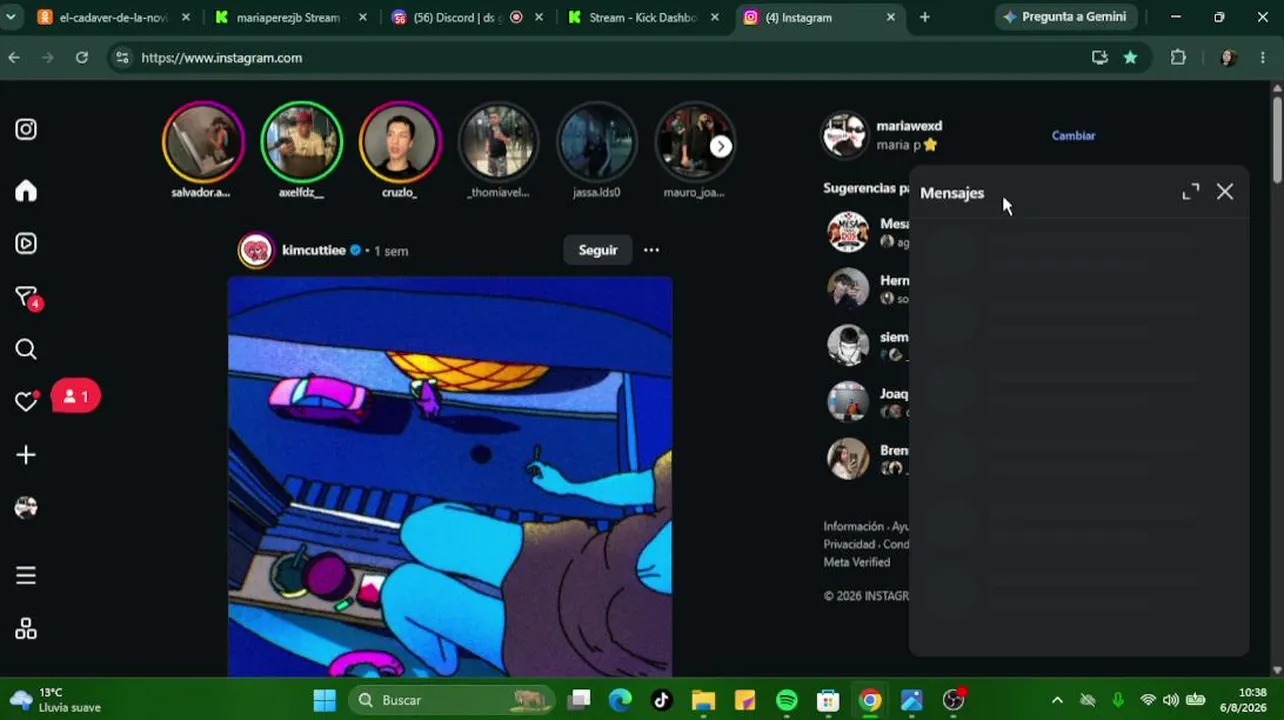Click the red new follower notification bubble
Screen dimensions: 1284x720
click(x=76, y=397)
